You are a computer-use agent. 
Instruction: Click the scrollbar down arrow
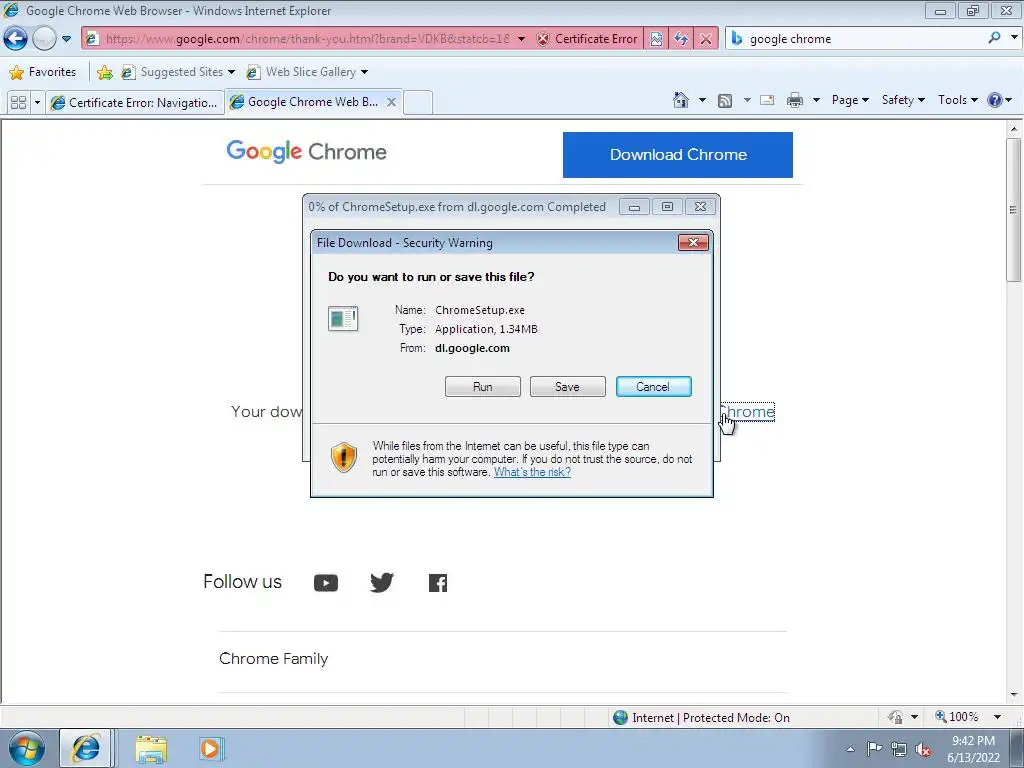[x=1014, y=695]
